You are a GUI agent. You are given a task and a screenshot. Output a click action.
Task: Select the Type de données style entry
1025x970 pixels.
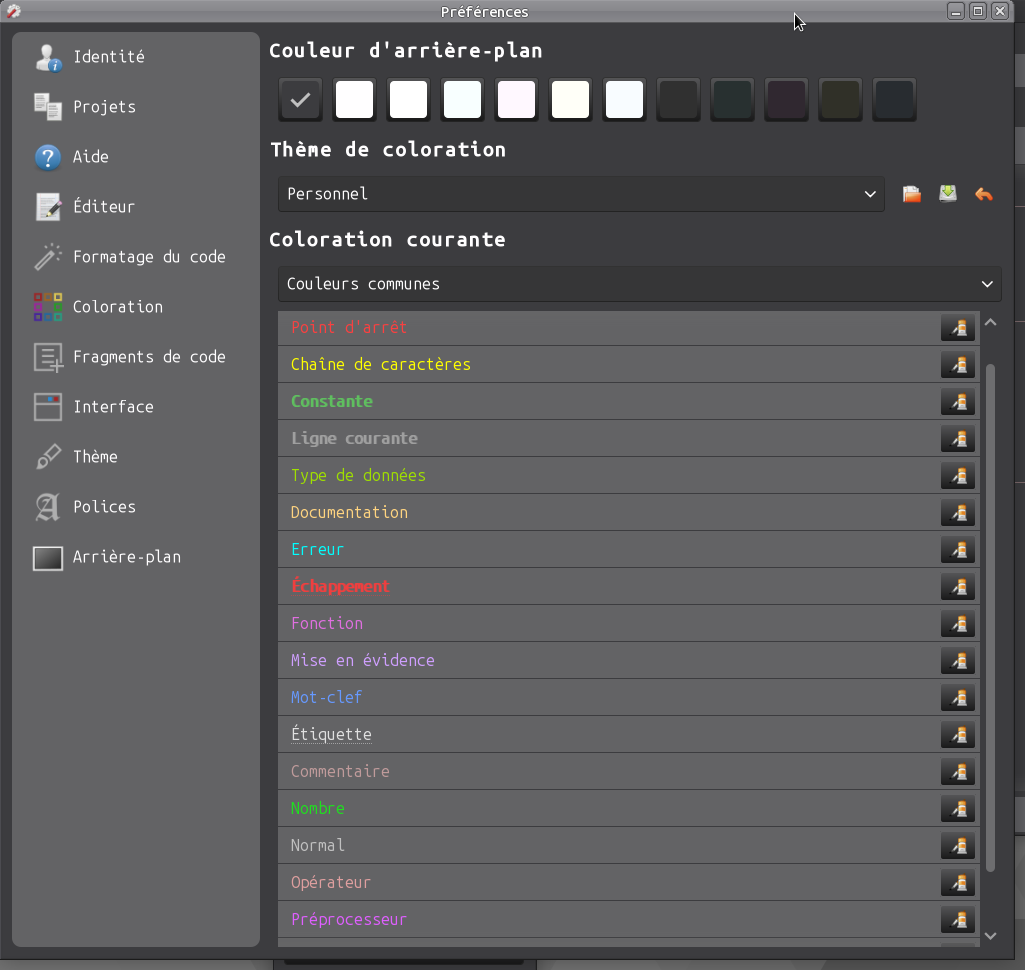click(x=358, y=476)
